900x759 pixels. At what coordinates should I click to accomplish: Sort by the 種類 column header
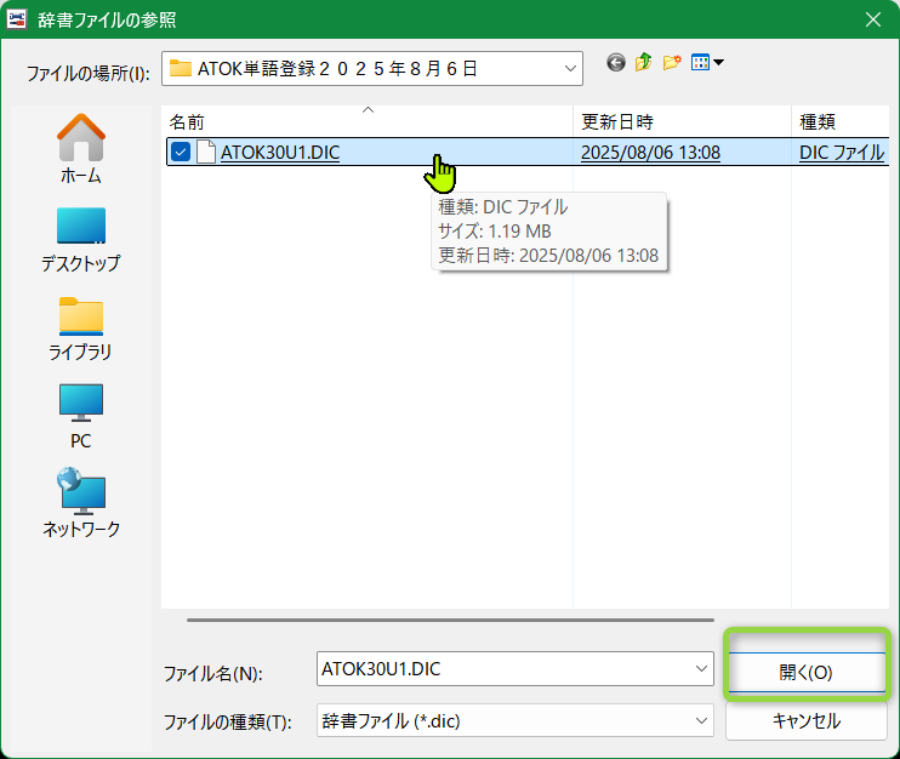click(x=840, y=122)
